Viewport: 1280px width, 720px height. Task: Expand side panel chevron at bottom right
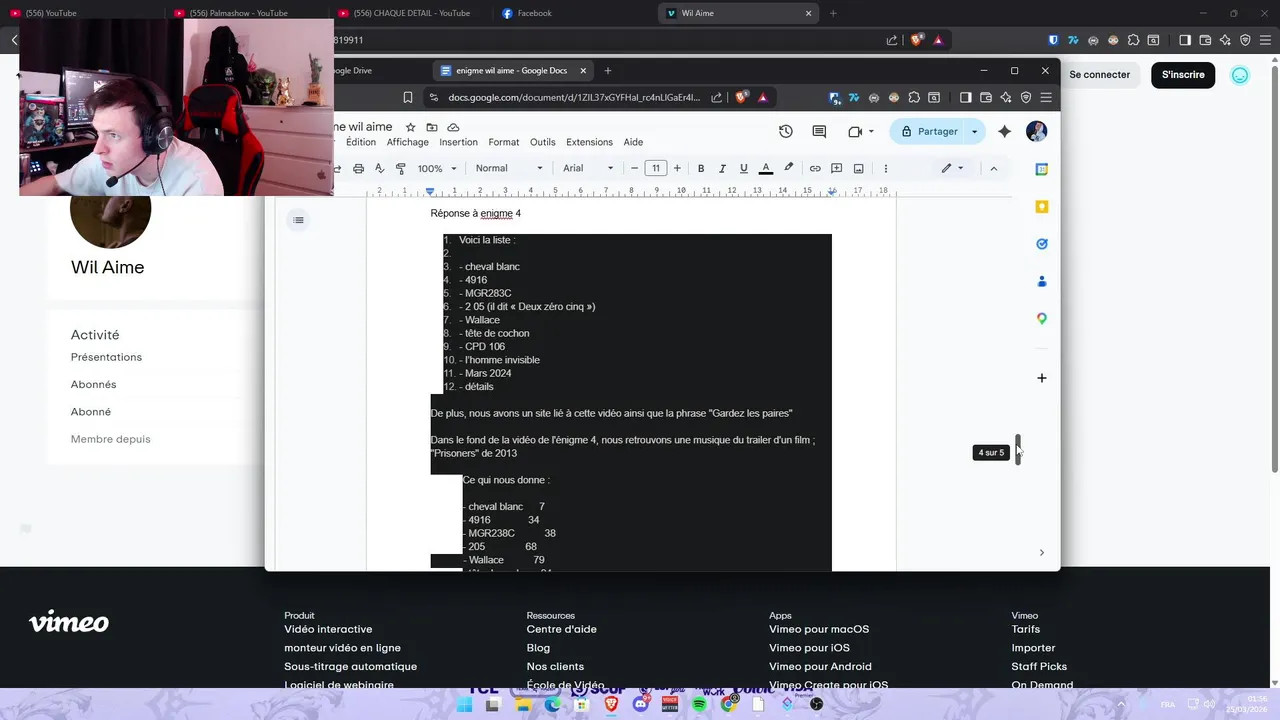[x=1041, y=553]
